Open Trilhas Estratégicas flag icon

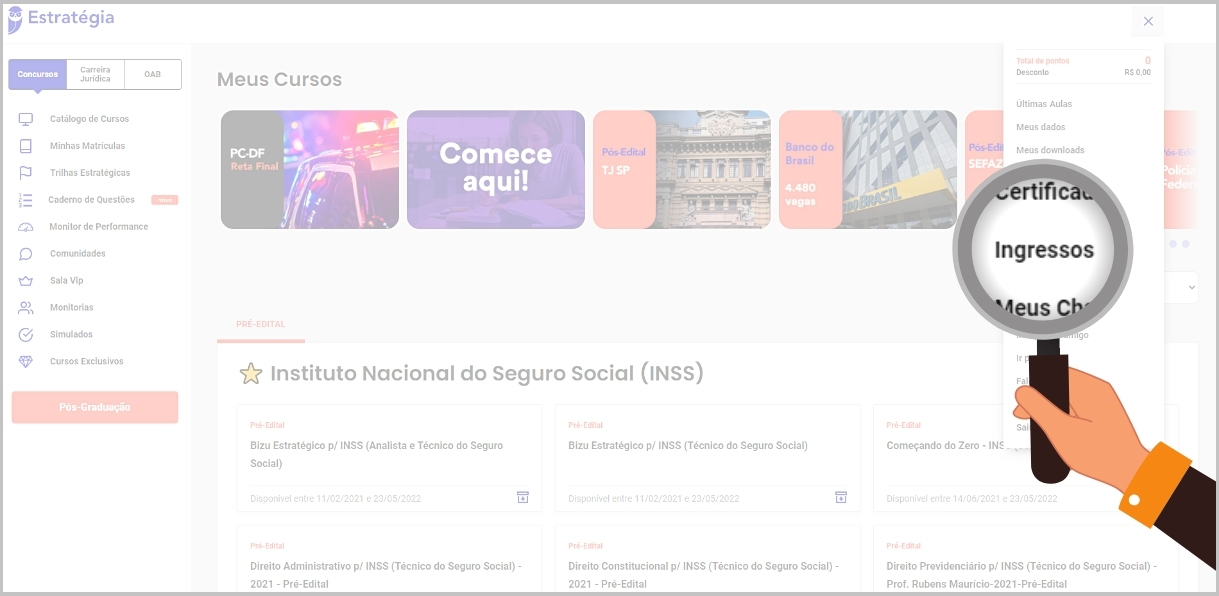click(26, 173)
